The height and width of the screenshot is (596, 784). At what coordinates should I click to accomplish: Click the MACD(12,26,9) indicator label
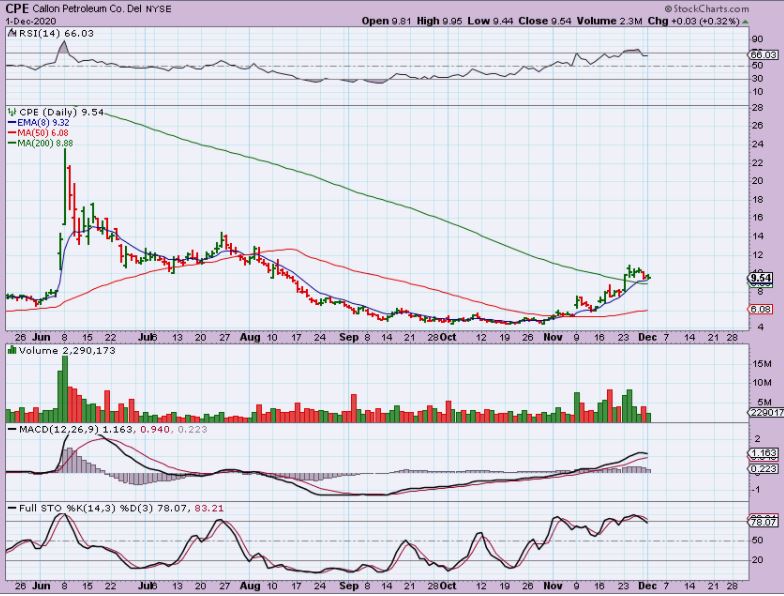tap(60, 430)
